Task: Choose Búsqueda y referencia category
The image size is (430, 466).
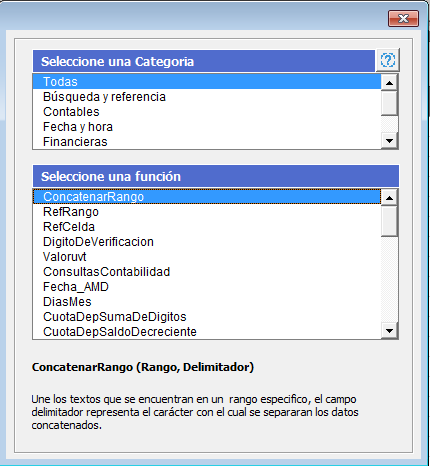Action: [x=207, y=97]
